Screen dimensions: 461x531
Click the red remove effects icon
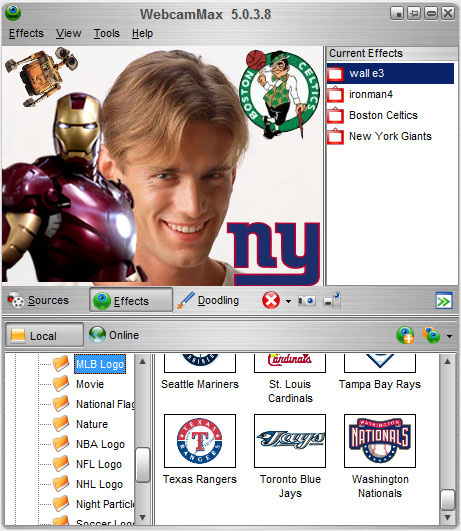point(271,300)
